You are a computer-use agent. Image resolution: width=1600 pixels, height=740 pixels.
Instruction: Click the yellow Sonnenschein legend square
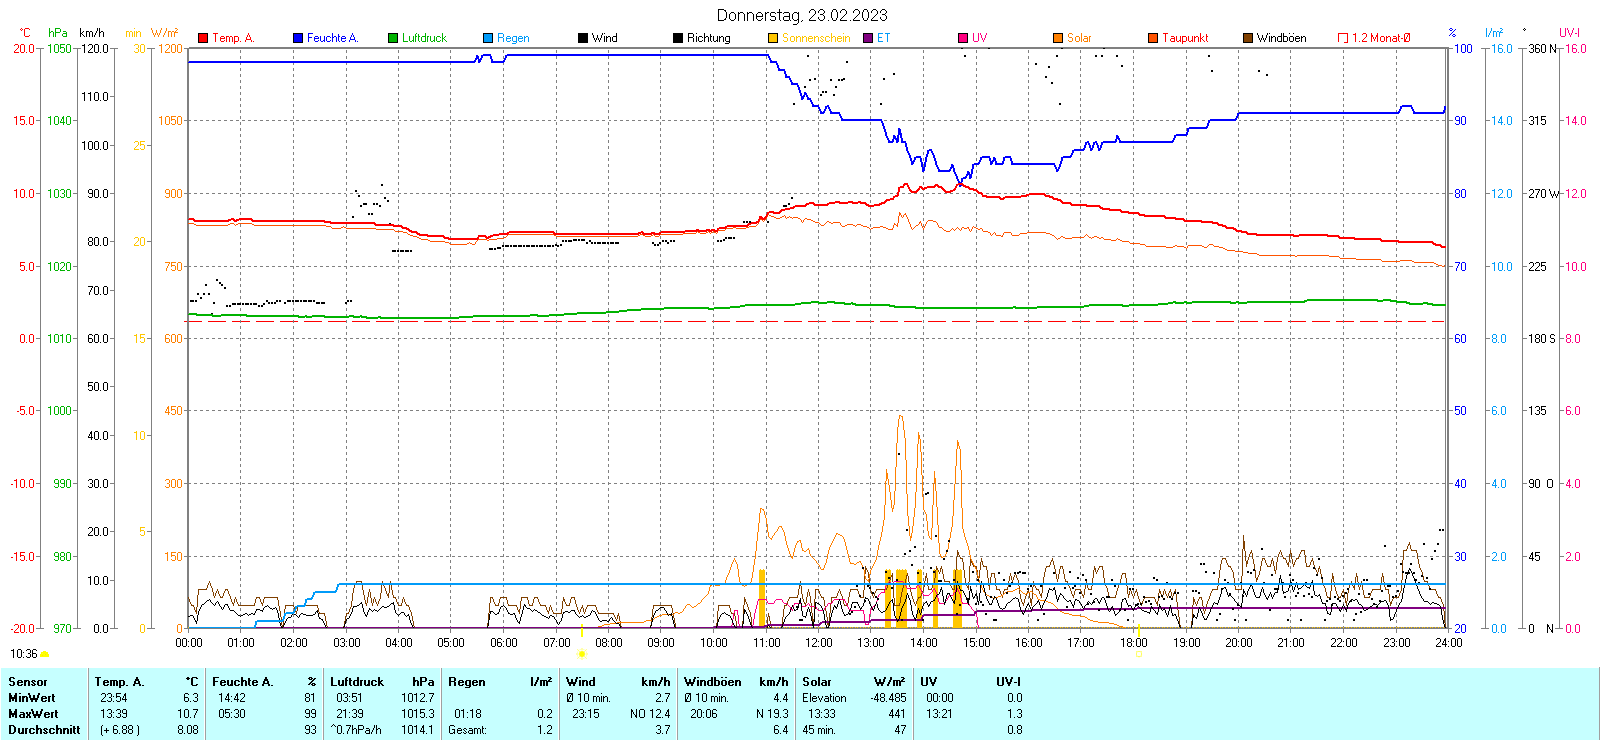773,38
